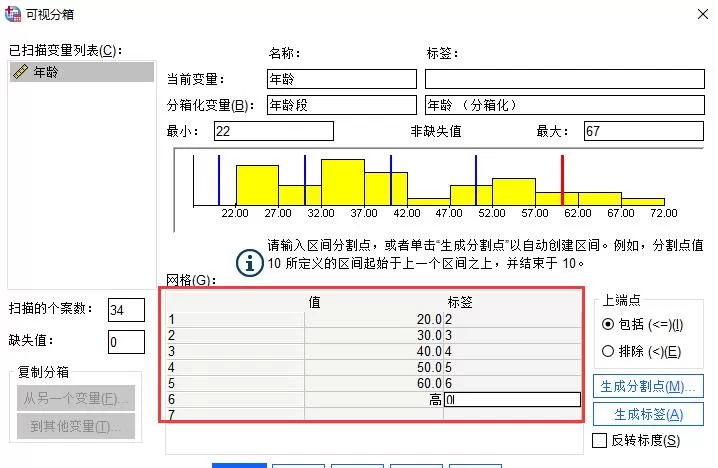Click the 可视分箱 app icon in title bar
This screenshot has width=718, height=468.
point(13,14)
